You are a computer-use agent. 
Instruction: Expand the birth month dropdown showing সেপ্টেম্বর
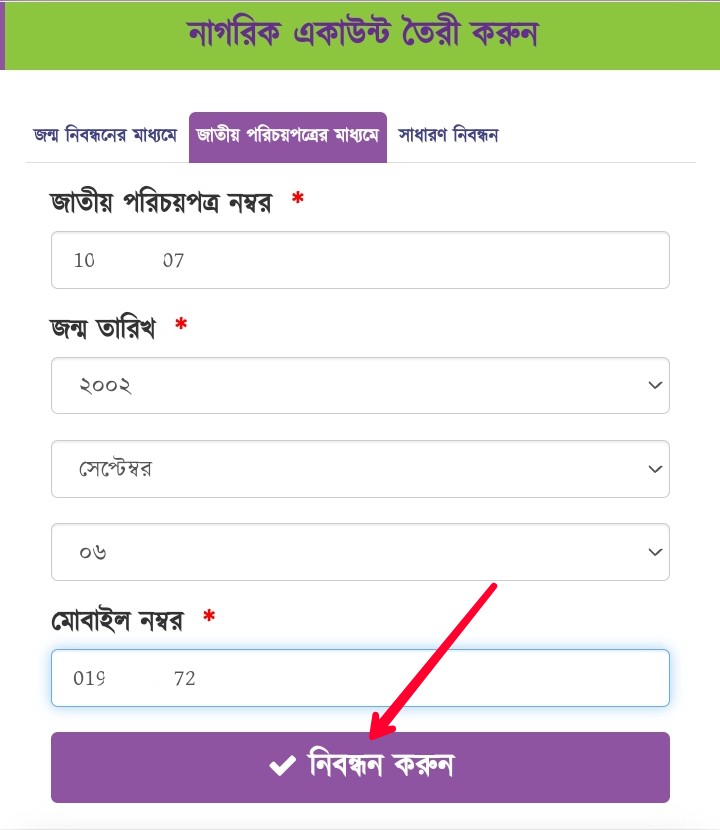pos(360,469)
